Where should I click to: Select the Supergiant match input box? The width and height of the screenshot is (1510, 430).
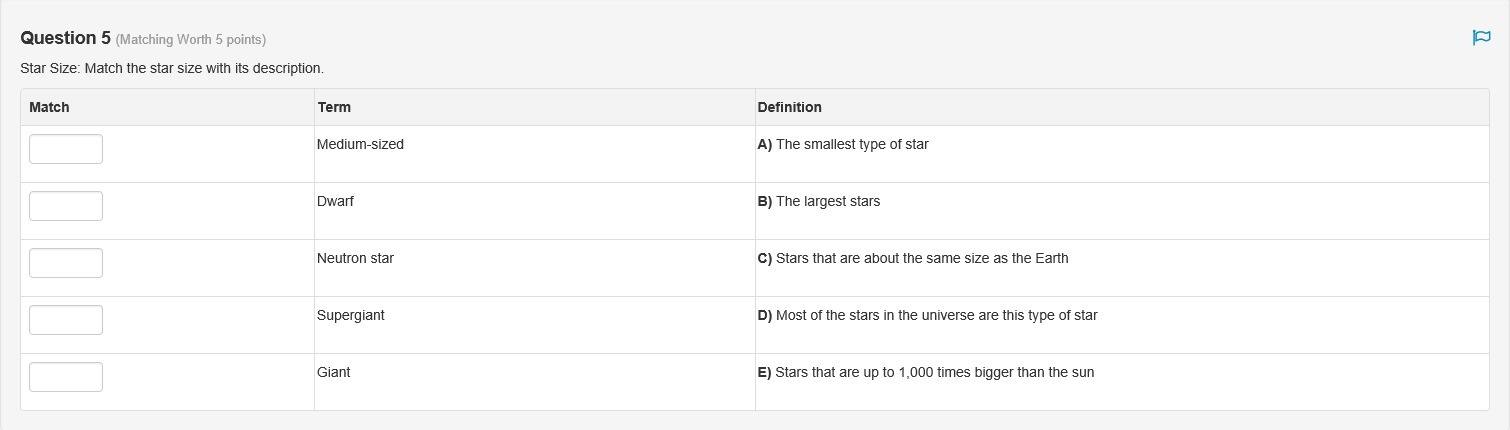pyautogui.click(x=66, y=320)
